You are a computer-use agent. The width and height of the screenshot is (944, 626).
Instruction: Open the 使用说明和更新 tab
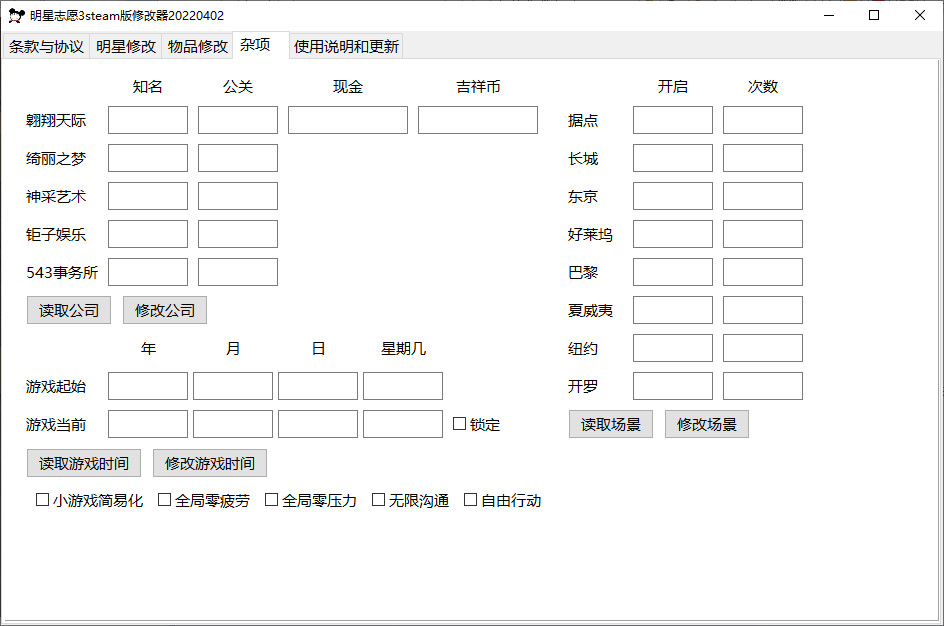346,47
